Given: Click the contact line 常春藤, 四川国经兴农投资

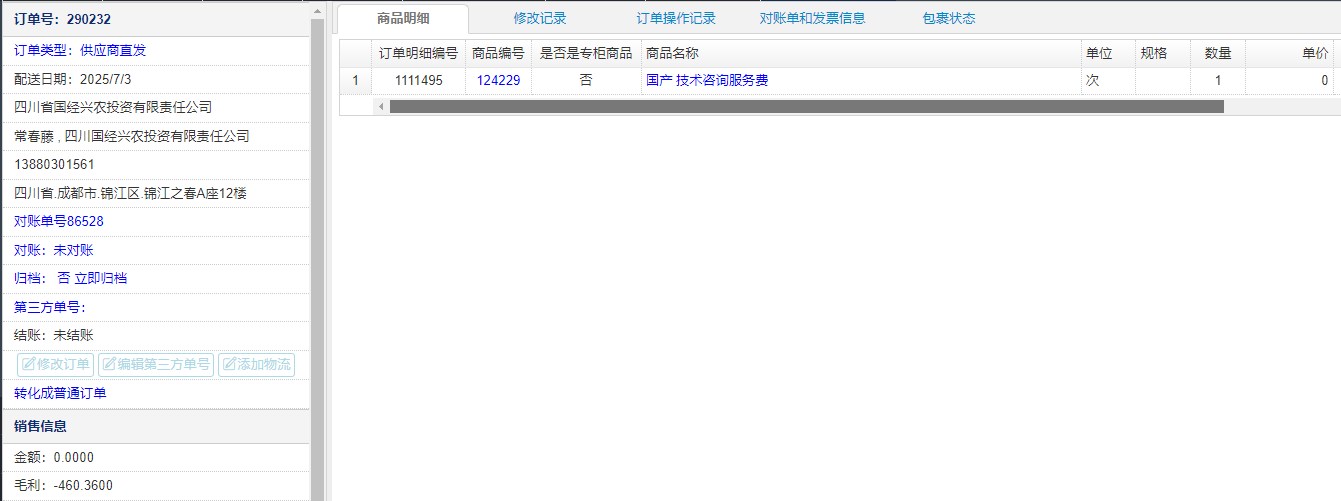Looking at the screenshot, I should 132,136.
